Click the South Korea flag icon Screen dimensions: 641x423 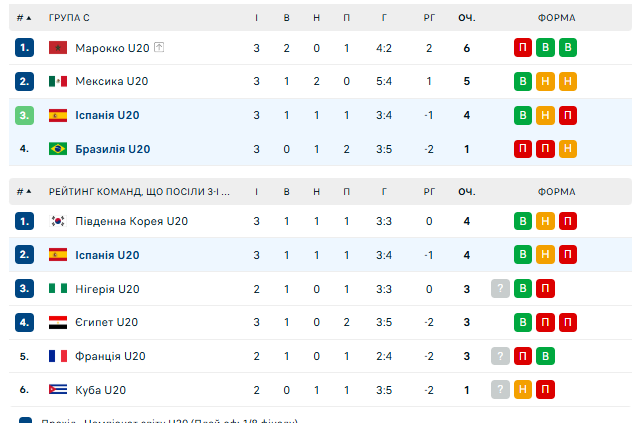coord(58,221)
